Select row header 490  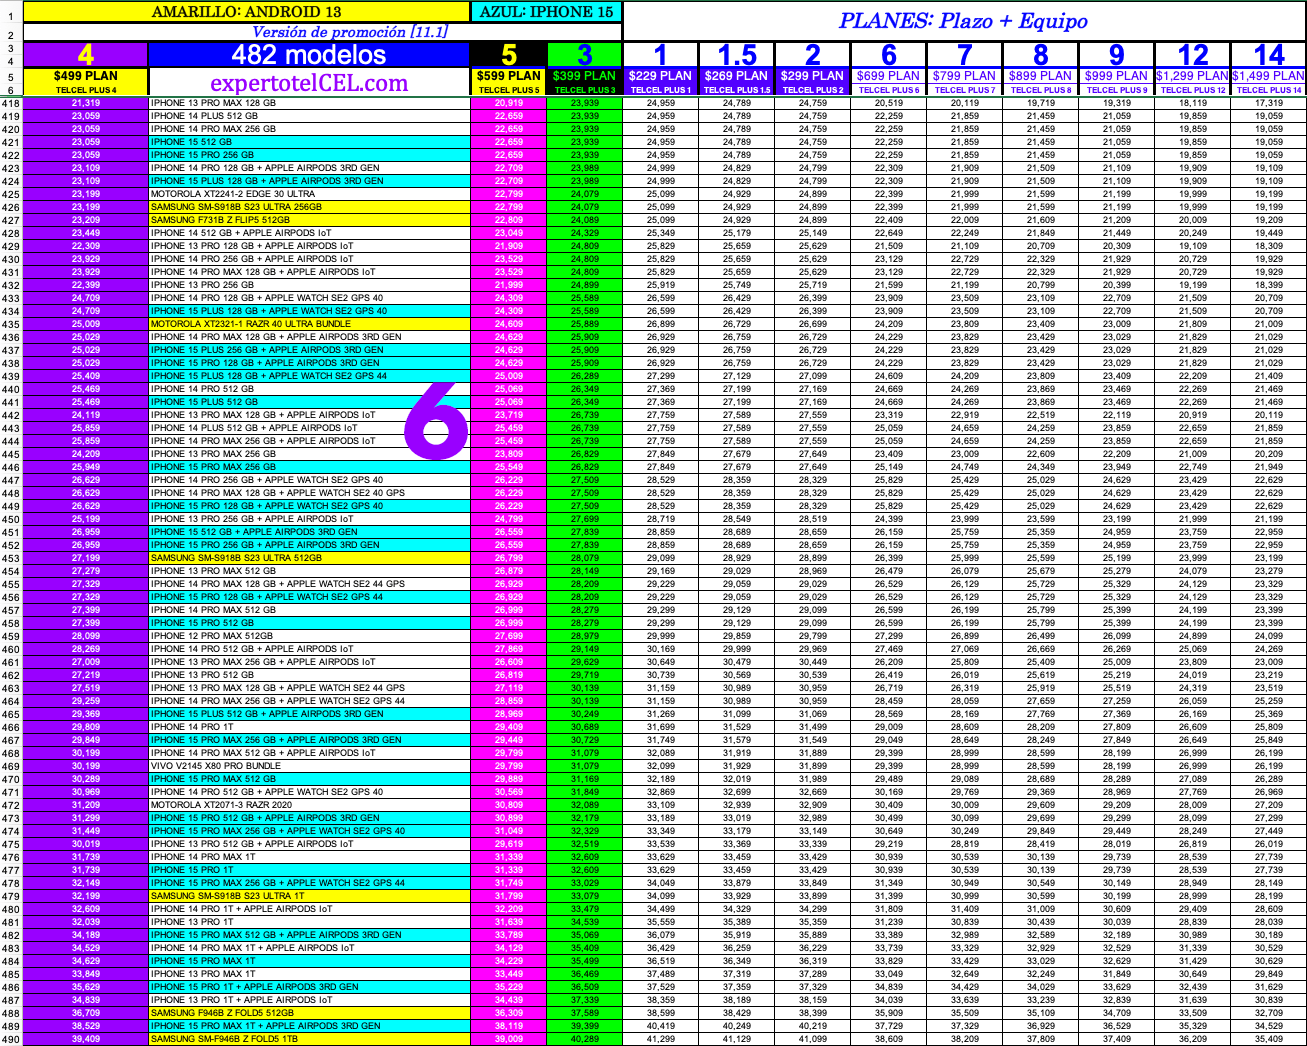11,1039
